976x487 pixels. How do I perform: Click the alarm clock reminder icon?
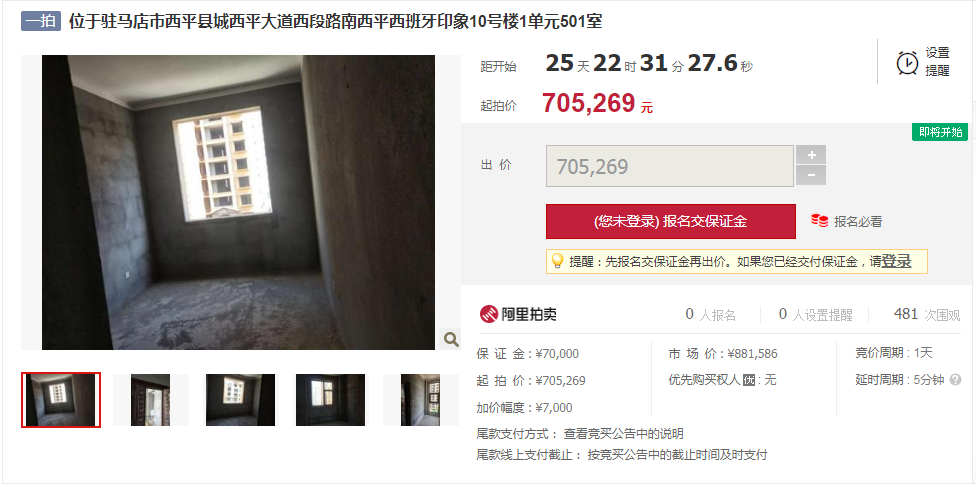(x=907, y=62)
